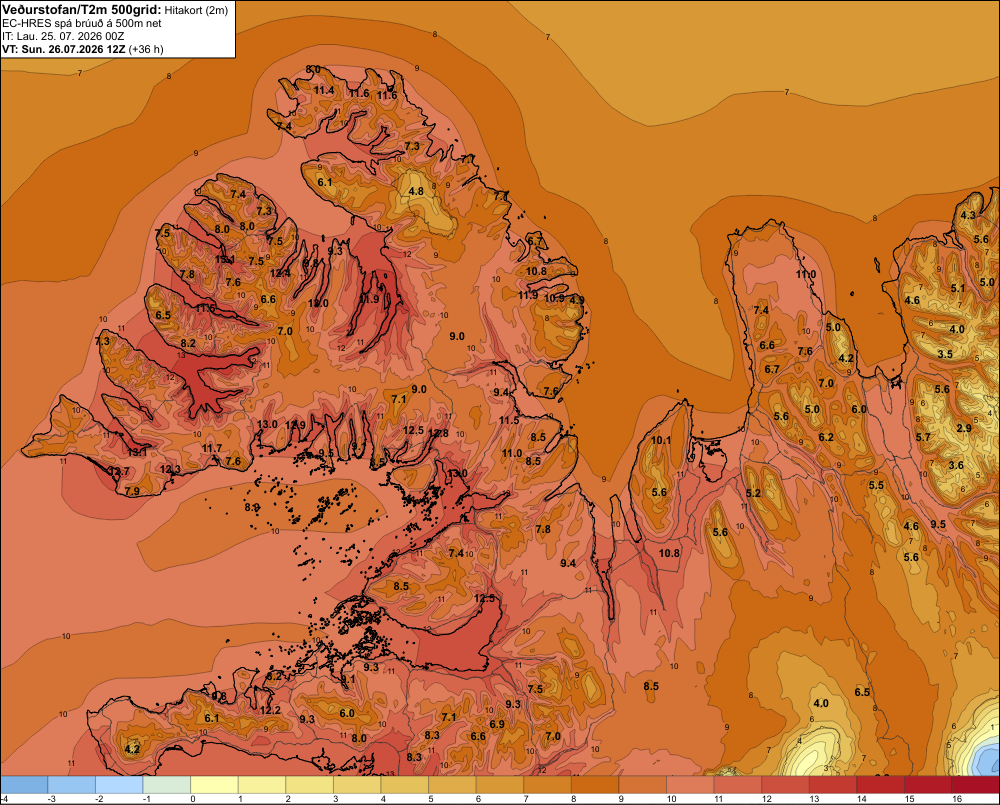The width and height of the screenshot is (1000, 805).
Task: Select the legend swatch between 5 and 6
Action: pos(452,784)
